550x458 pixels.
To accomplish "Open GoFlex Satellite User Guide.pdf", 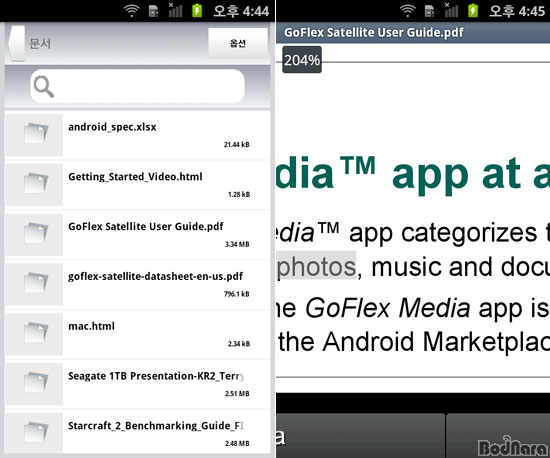I will coord(137,235).
